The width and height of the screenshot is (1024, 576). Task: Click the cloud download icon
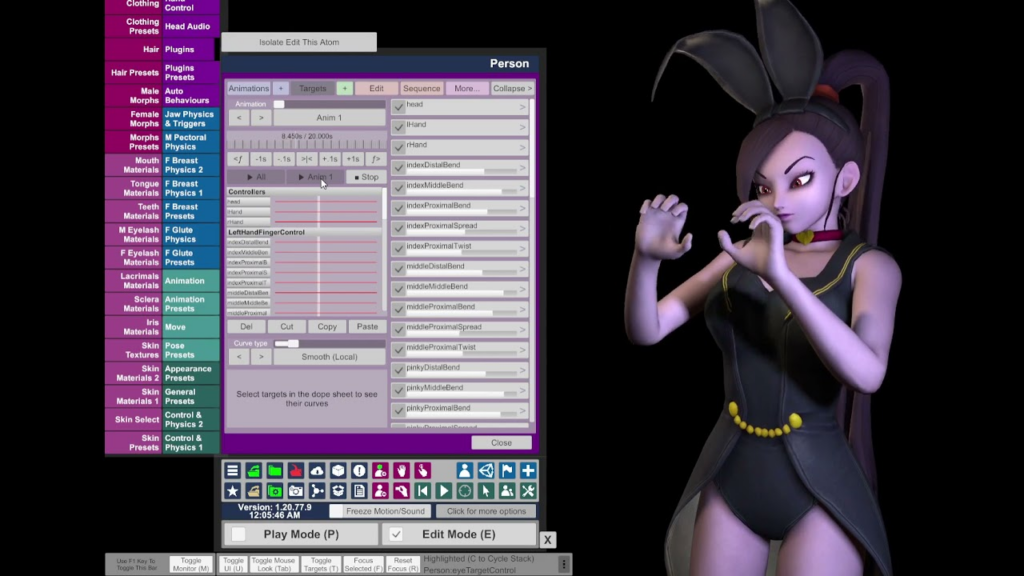(x=317, y=470)
